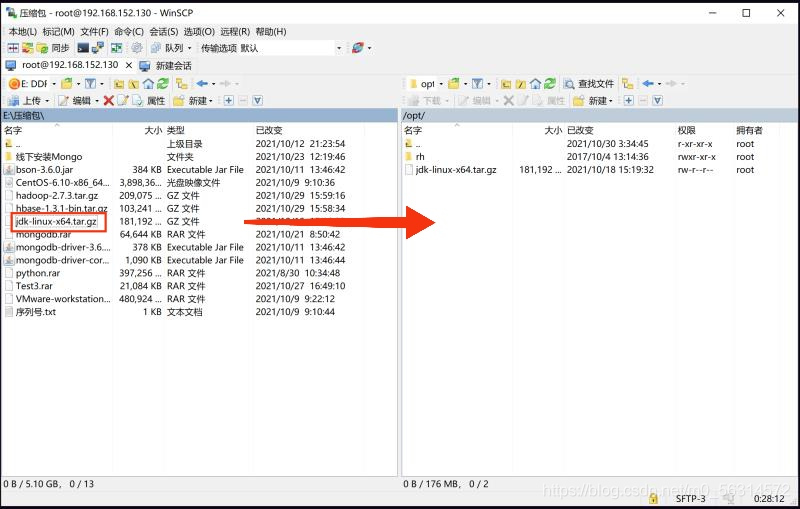Toggle the remote directory tree icon
Viewport: 800px width, 509px height.
[628, 84]
